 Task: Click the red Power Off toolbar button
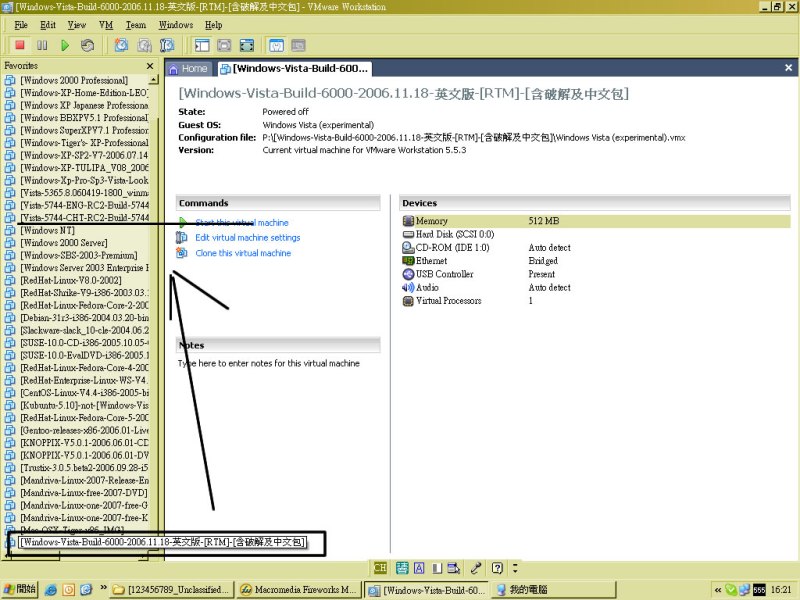click(20, 45)
